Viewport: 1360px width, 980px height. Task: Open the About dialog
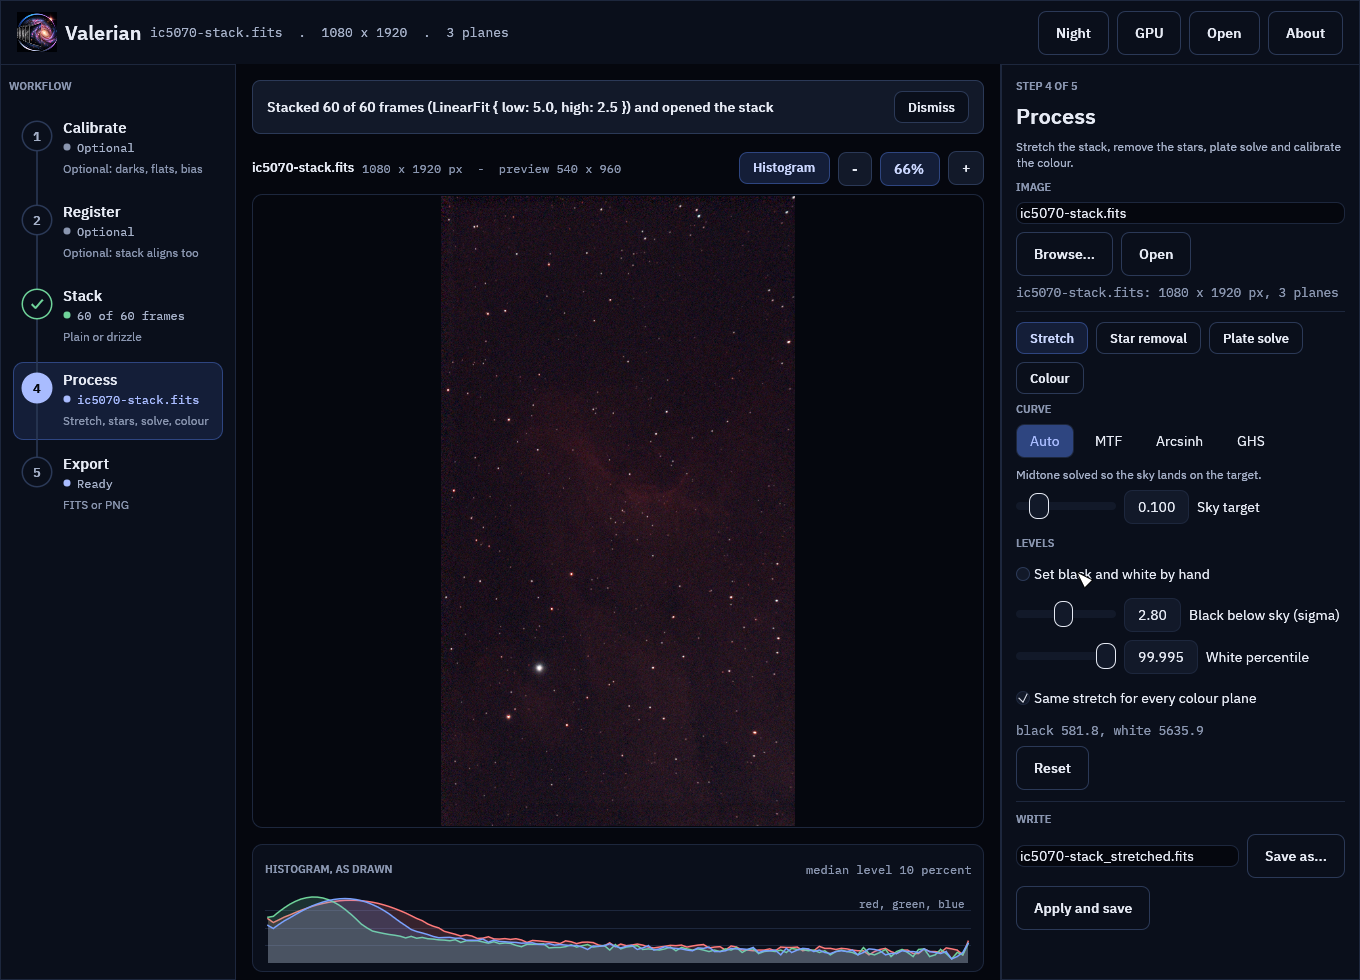1305,33
